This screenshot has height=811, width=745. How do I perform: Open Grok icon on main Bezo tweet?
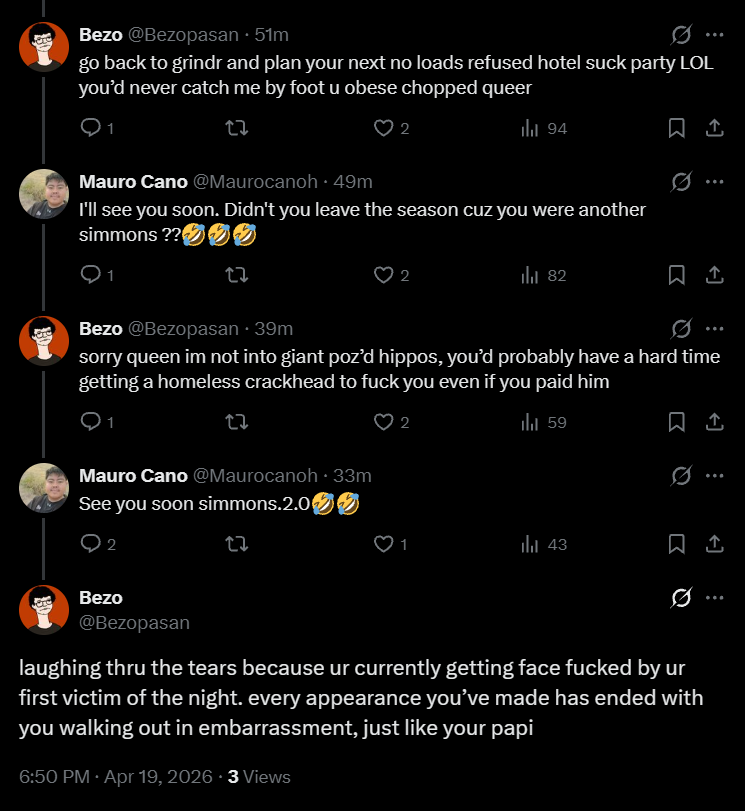[x=681, y=597]
